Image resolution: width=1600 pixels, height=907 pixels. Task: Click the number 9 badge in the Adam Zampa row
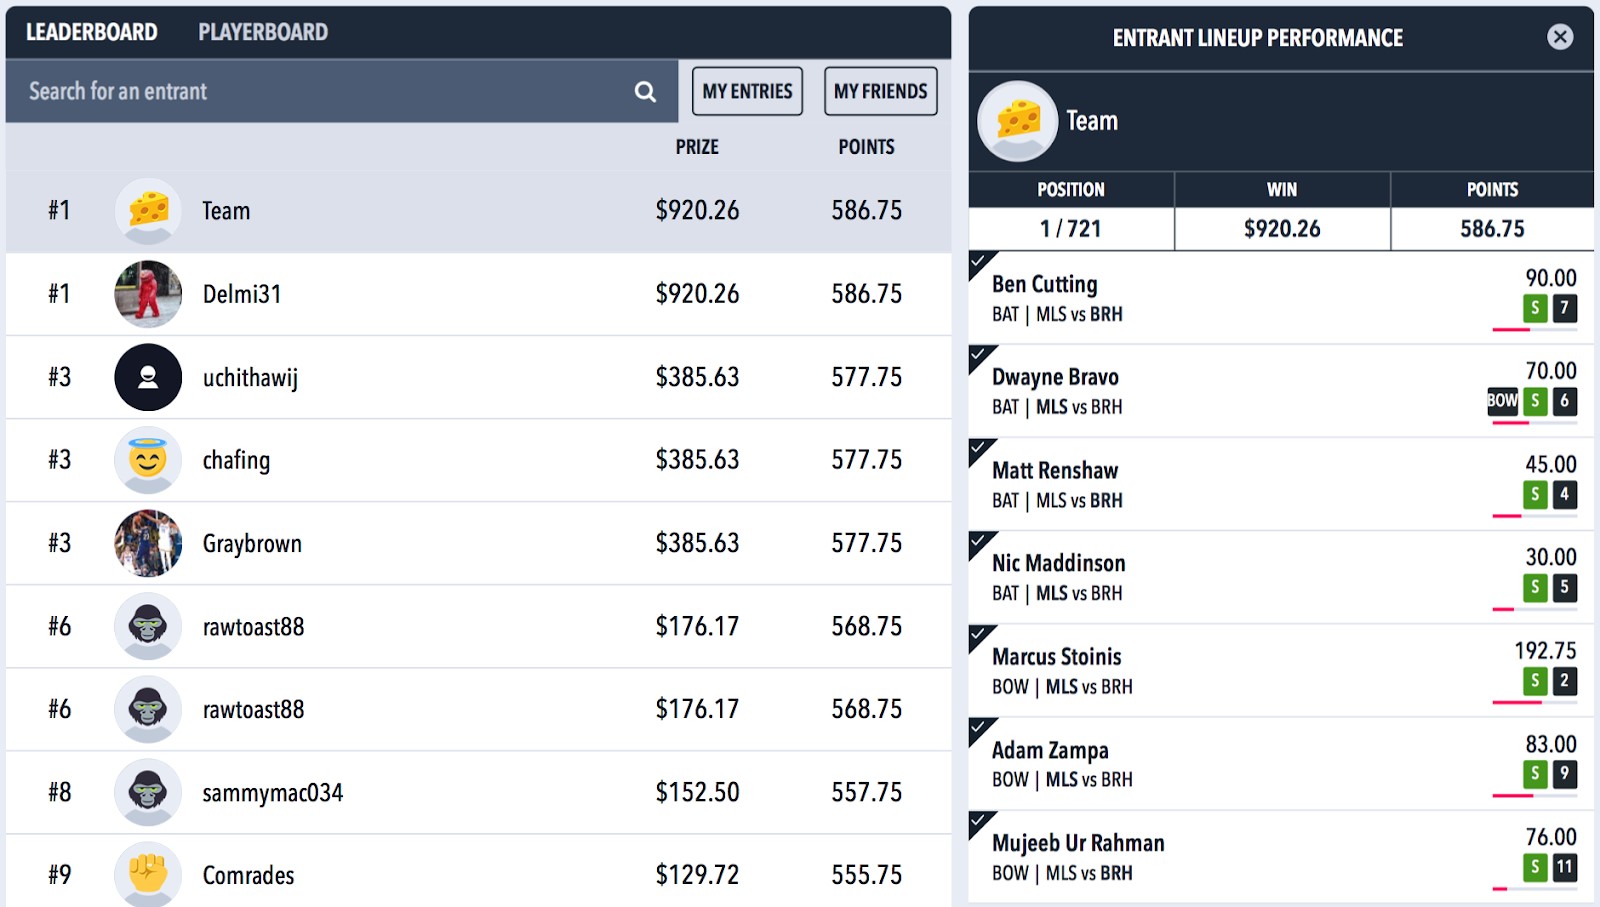pos(1565,774)
